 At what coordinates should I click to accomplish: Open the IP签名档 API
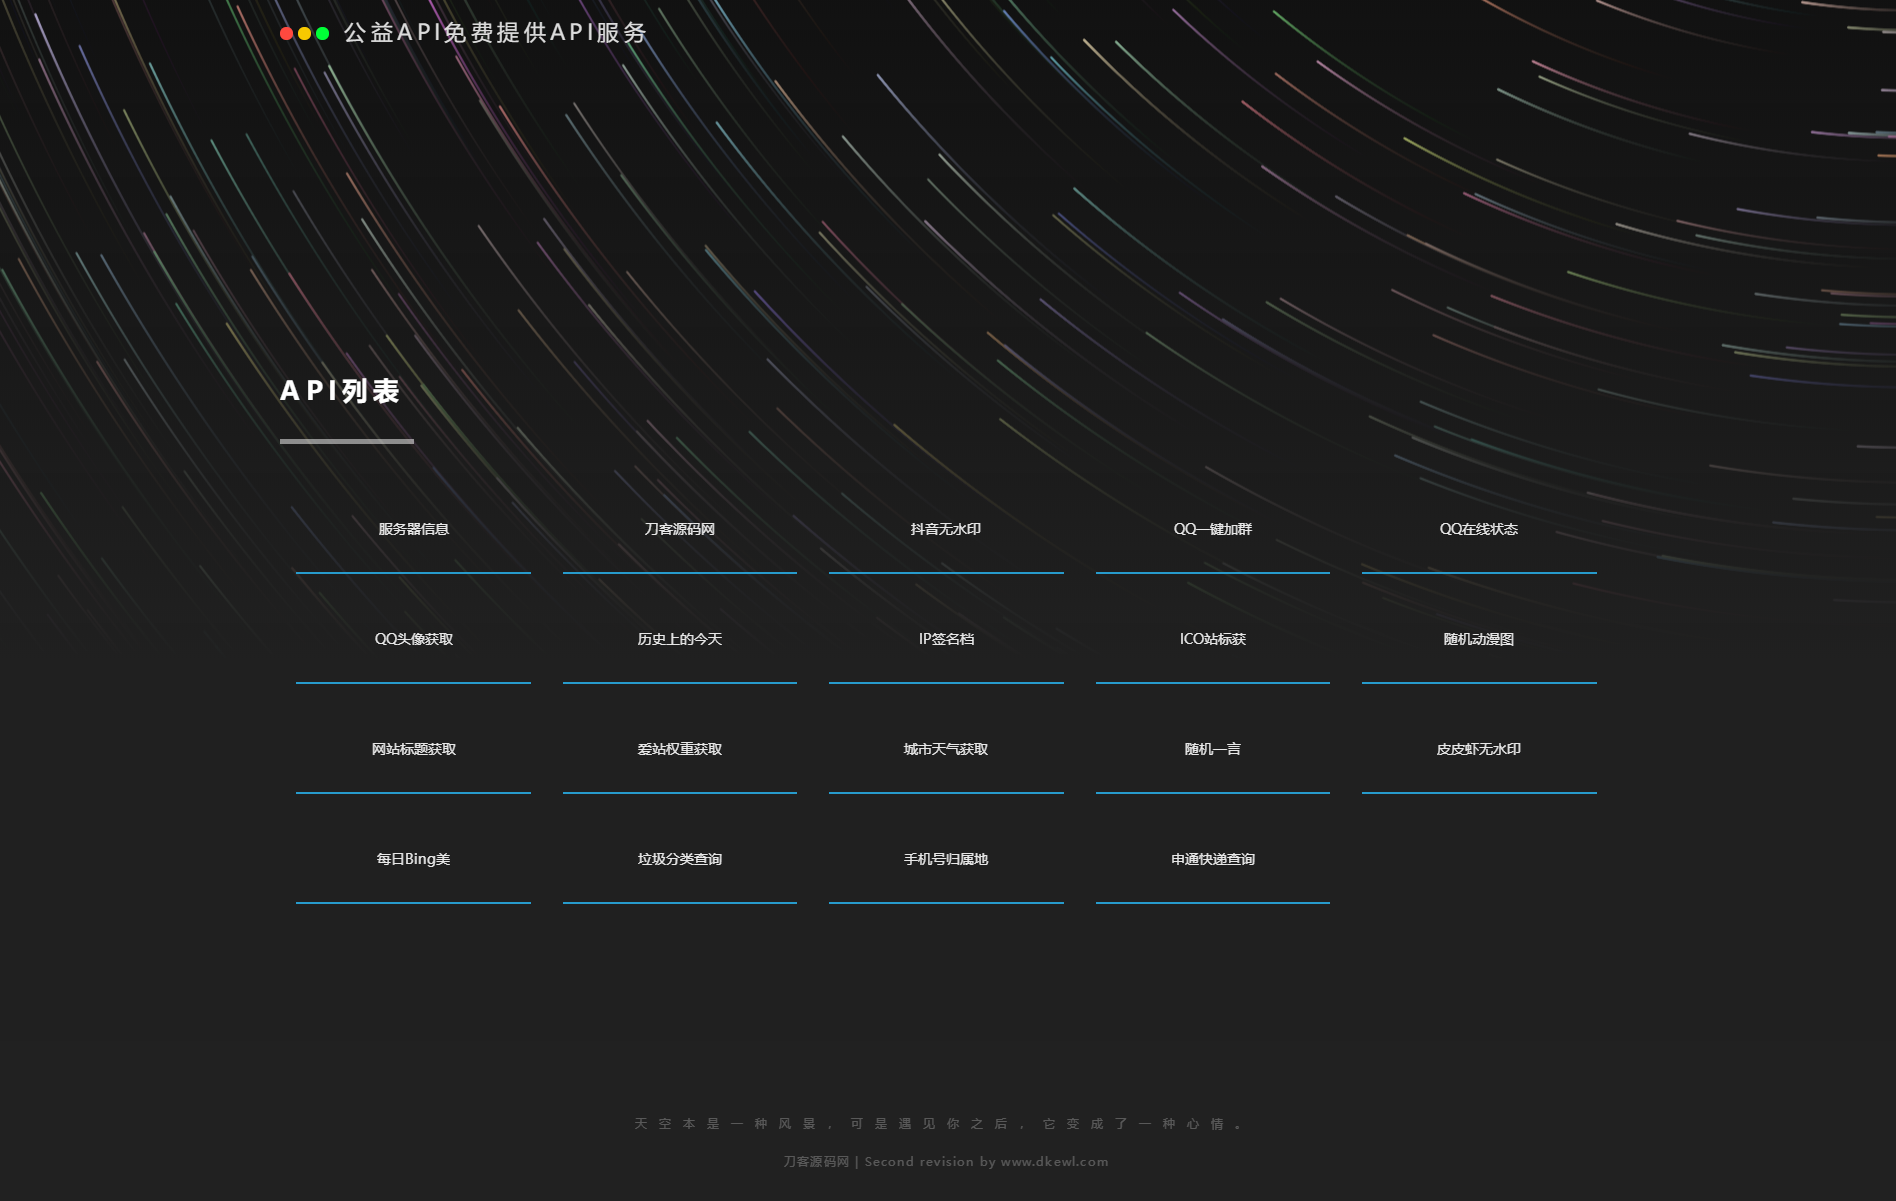(945, 639)
